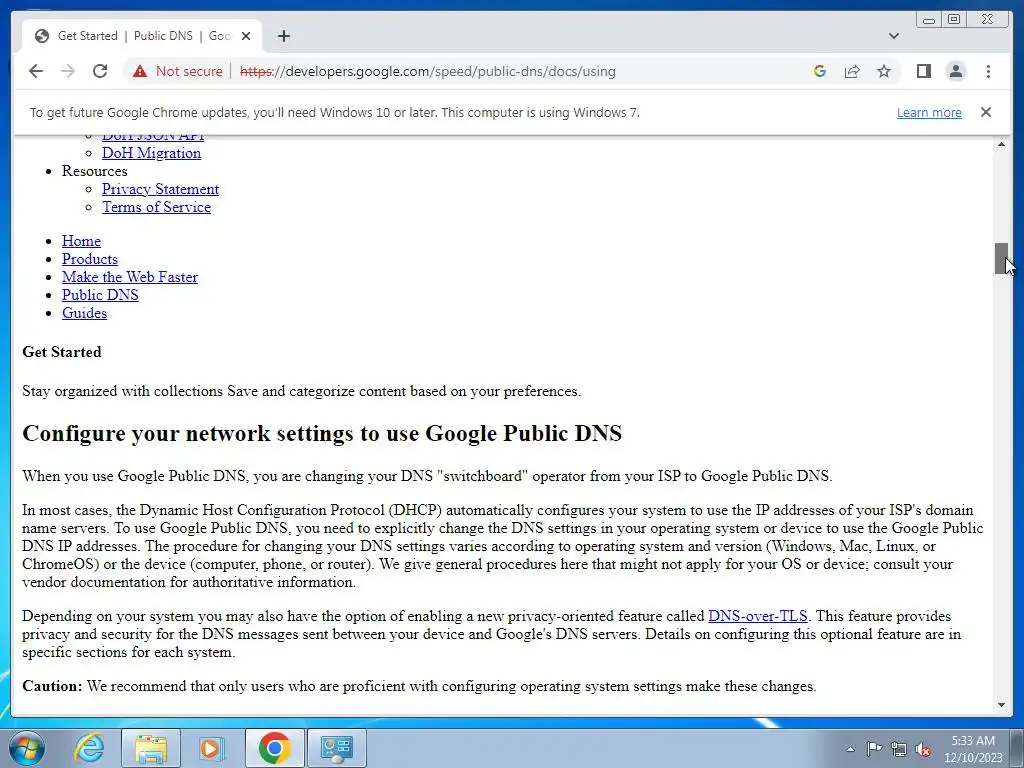Open network status tray icon
1024x768 pixels.
coord(899,749)
